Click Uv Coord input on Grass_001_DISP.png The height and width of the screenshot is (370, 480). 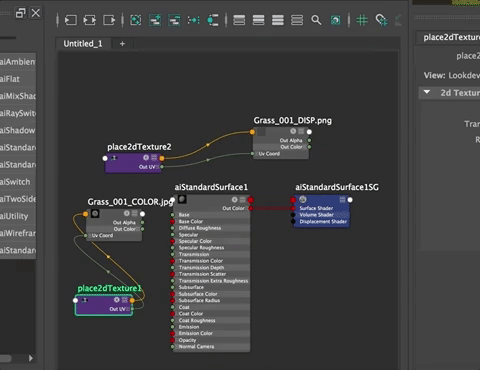(x=253, y=154)
